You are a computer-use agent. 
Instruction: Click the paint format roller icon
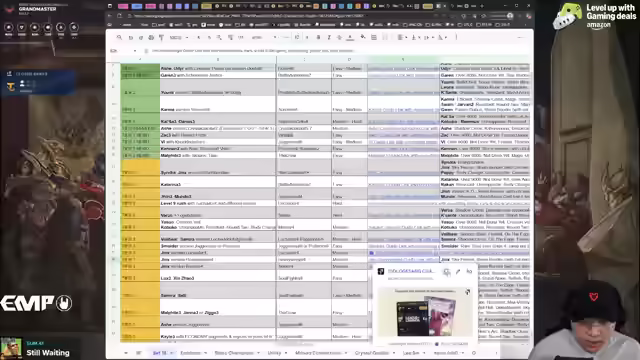[161, 38]
